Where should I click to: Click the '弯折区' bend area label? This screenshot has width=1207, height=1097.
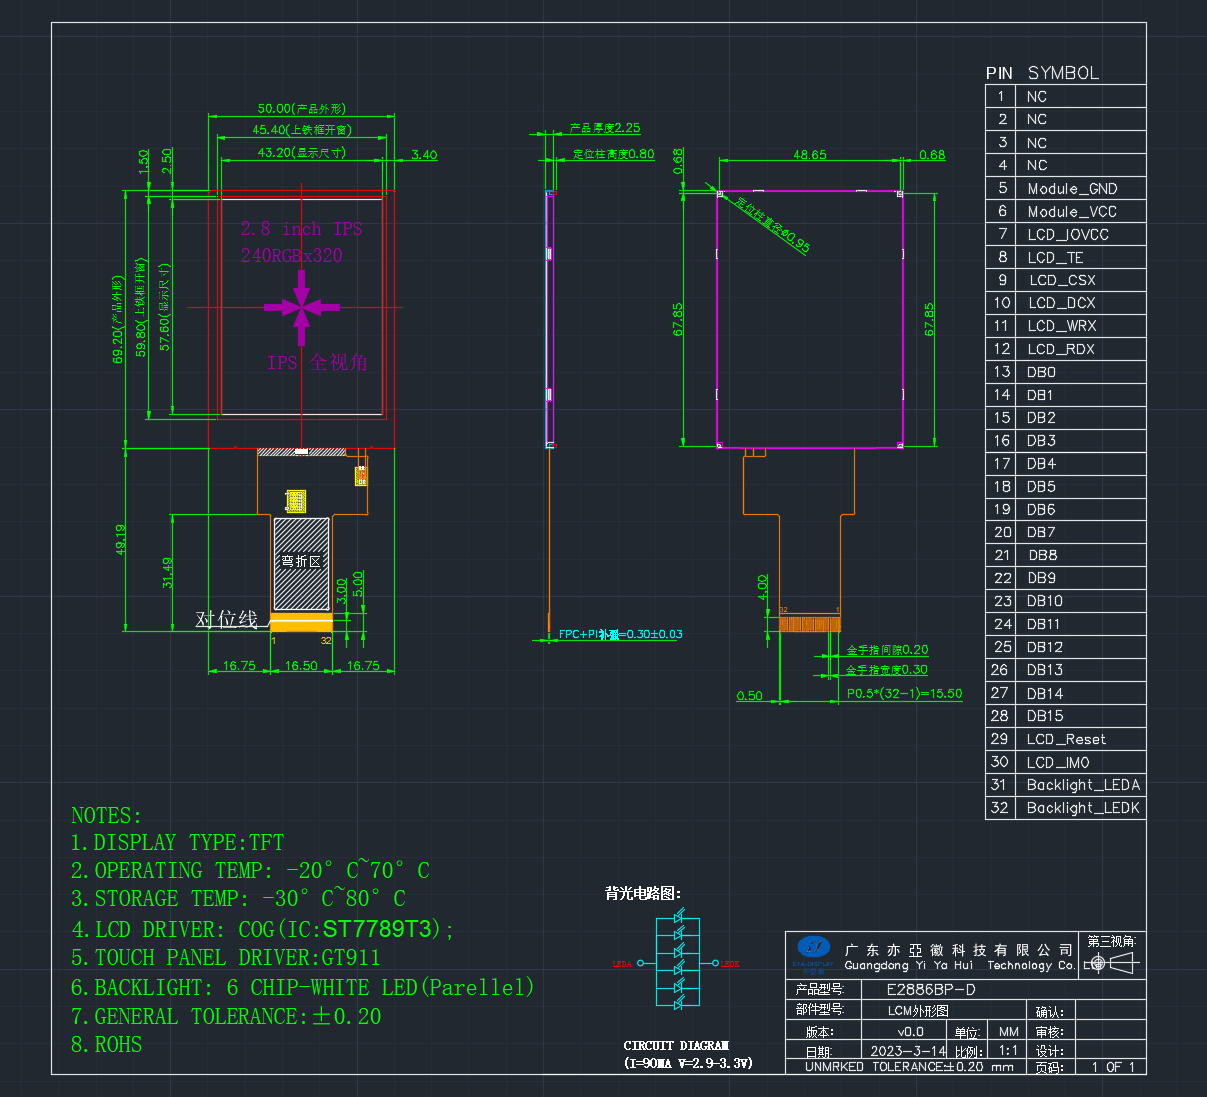tap(301, 561)
